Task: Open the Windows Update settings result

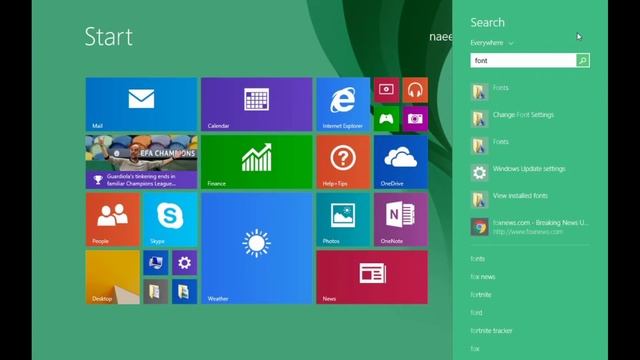Action: pos(530,173)
